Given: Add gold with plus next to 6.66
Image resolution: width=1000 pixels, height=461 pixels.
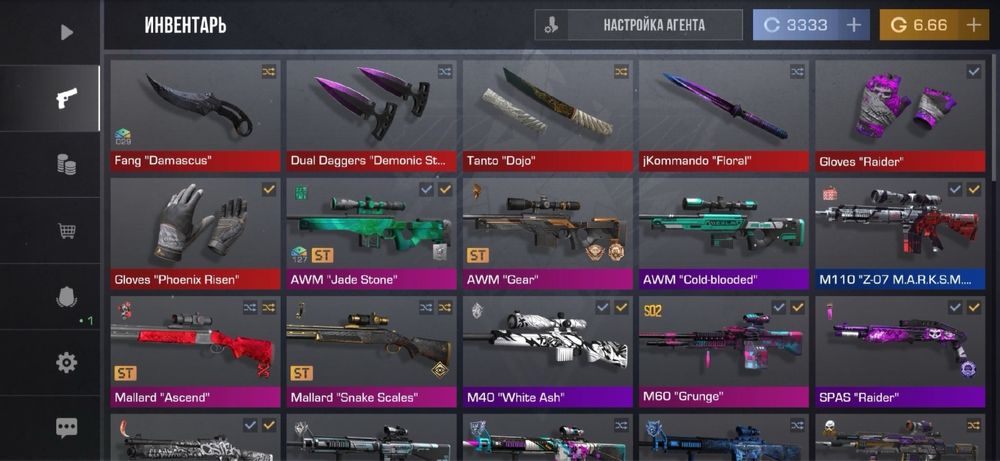Looking at the screenshot, I should pyautogui.click(x=973, y=26).
